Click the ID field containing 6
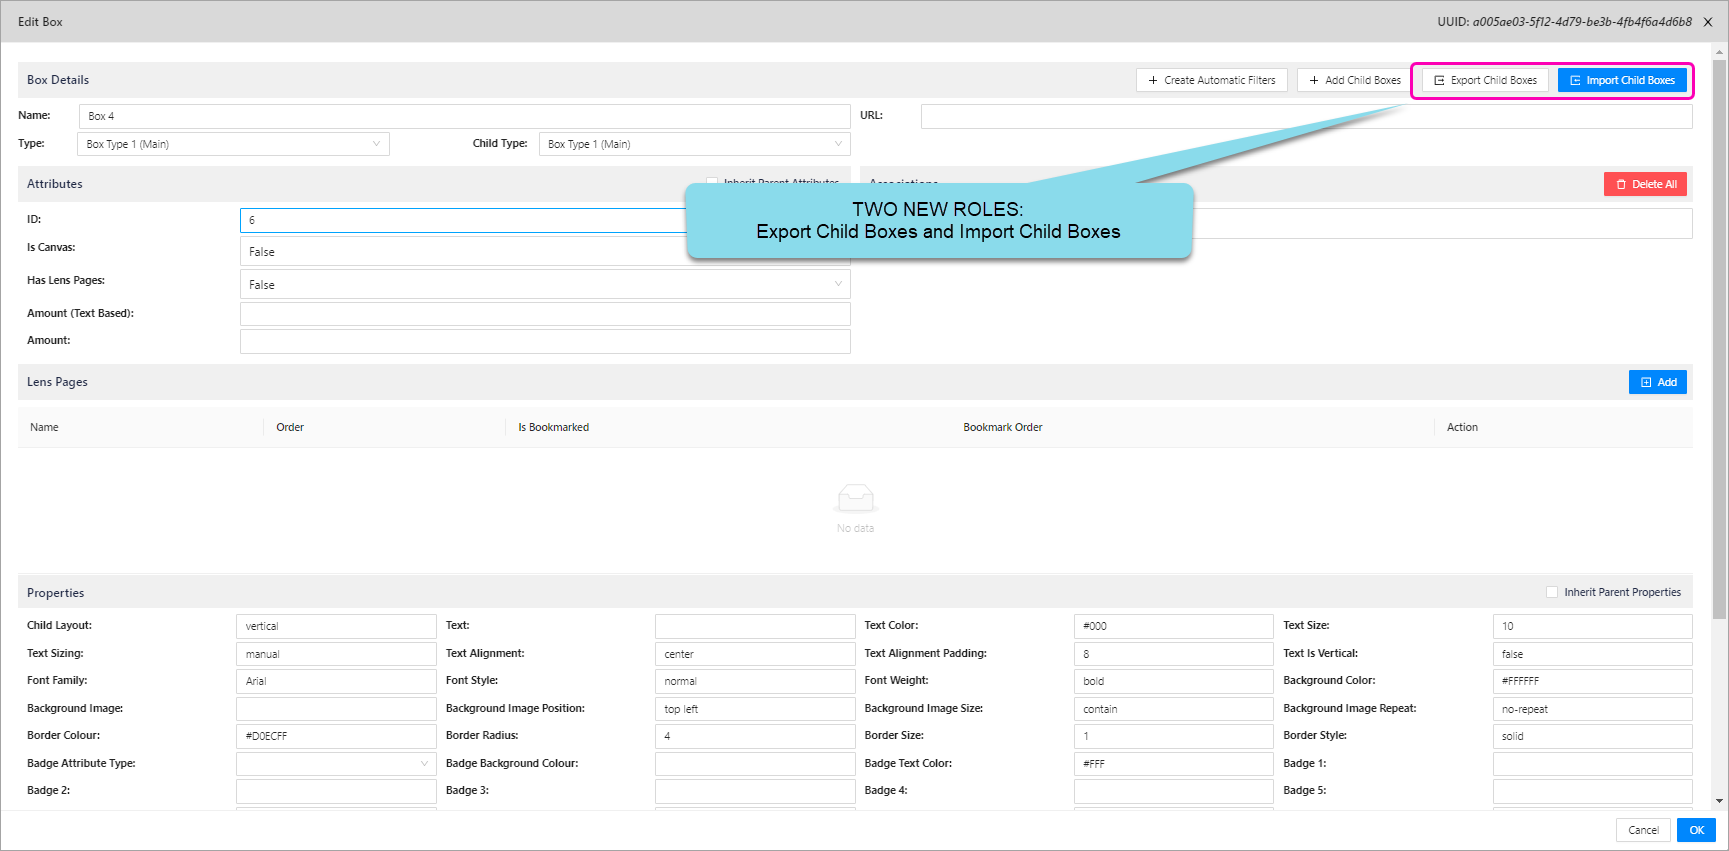This screenshot has height=851, width=1729. (x=462, y=220)
